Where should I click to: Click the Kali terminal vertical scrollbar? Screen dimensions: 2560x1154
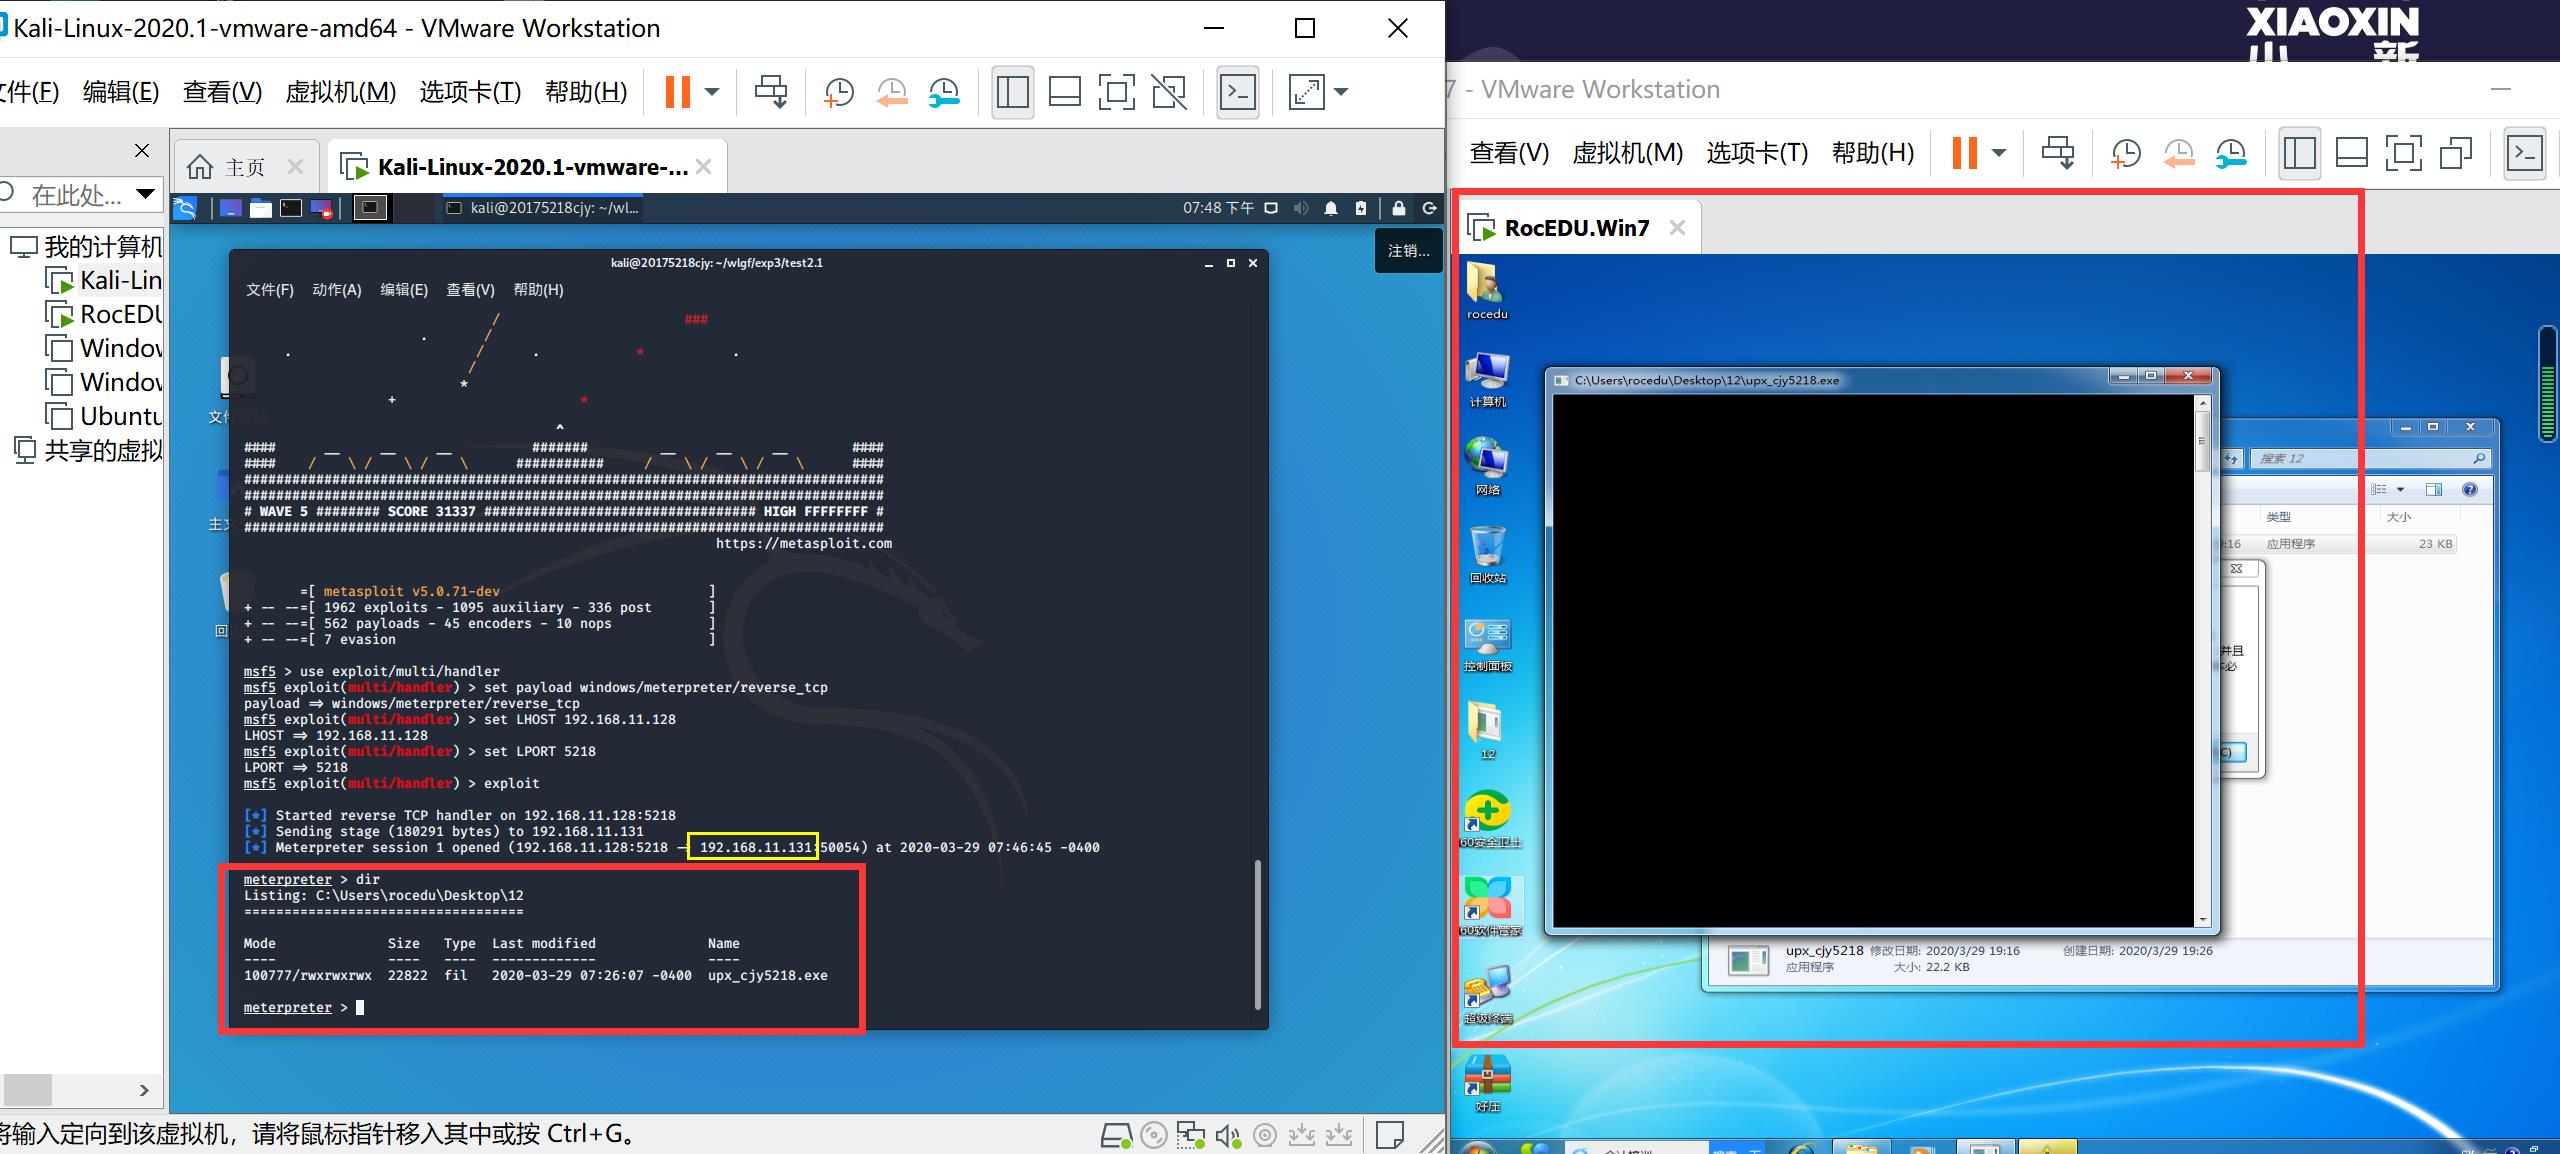tap(1257, 934)
